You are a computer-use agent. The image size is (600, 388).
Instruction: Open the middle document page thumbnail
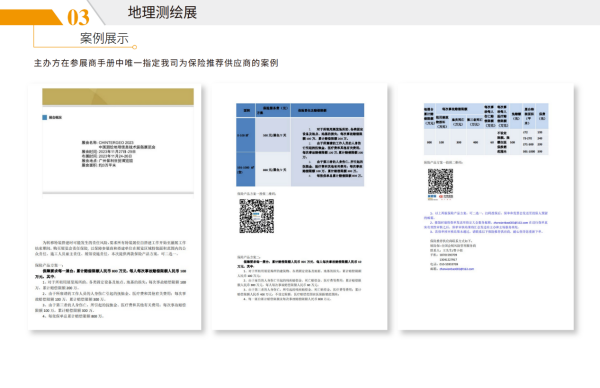(x=300, y=207)
